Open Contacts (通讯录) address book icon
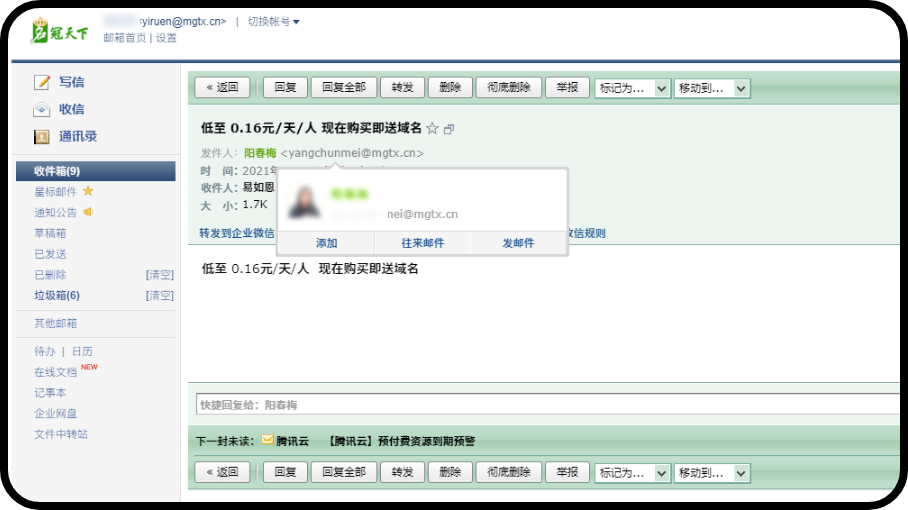The height and width of the screenshot is (510, 908). tap(42, 137)
